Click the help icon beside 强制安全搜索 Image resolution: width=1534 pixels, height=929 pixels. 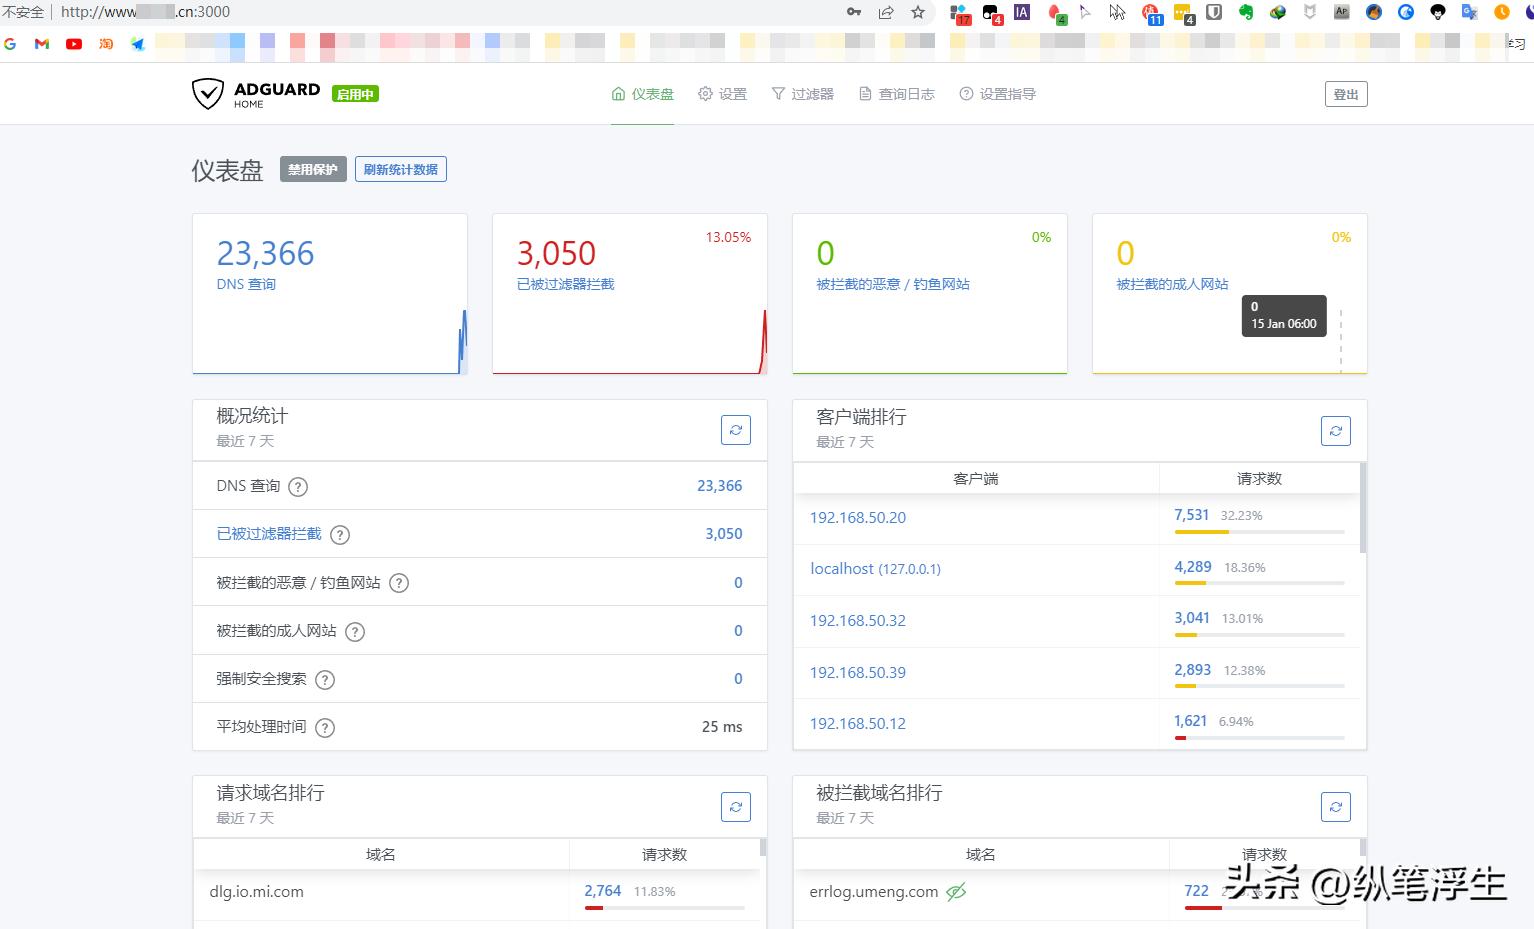coord(324,679)
